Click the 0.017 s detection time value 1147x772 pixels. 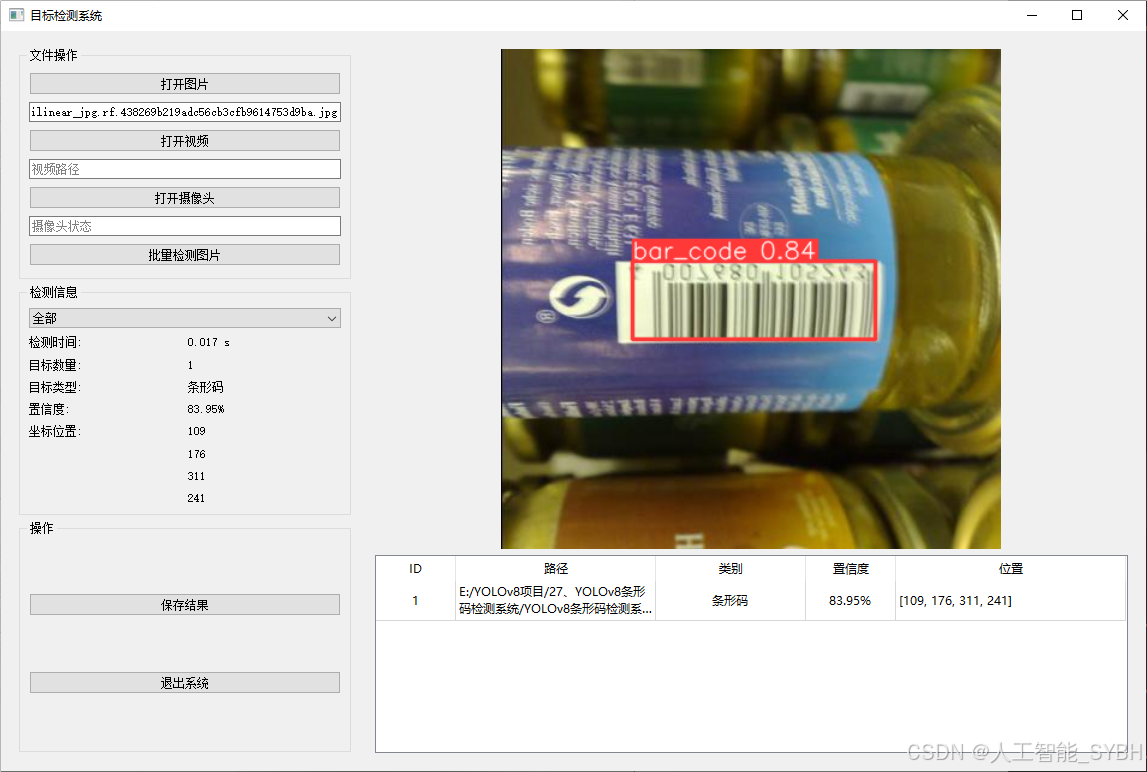click(208, 342)
